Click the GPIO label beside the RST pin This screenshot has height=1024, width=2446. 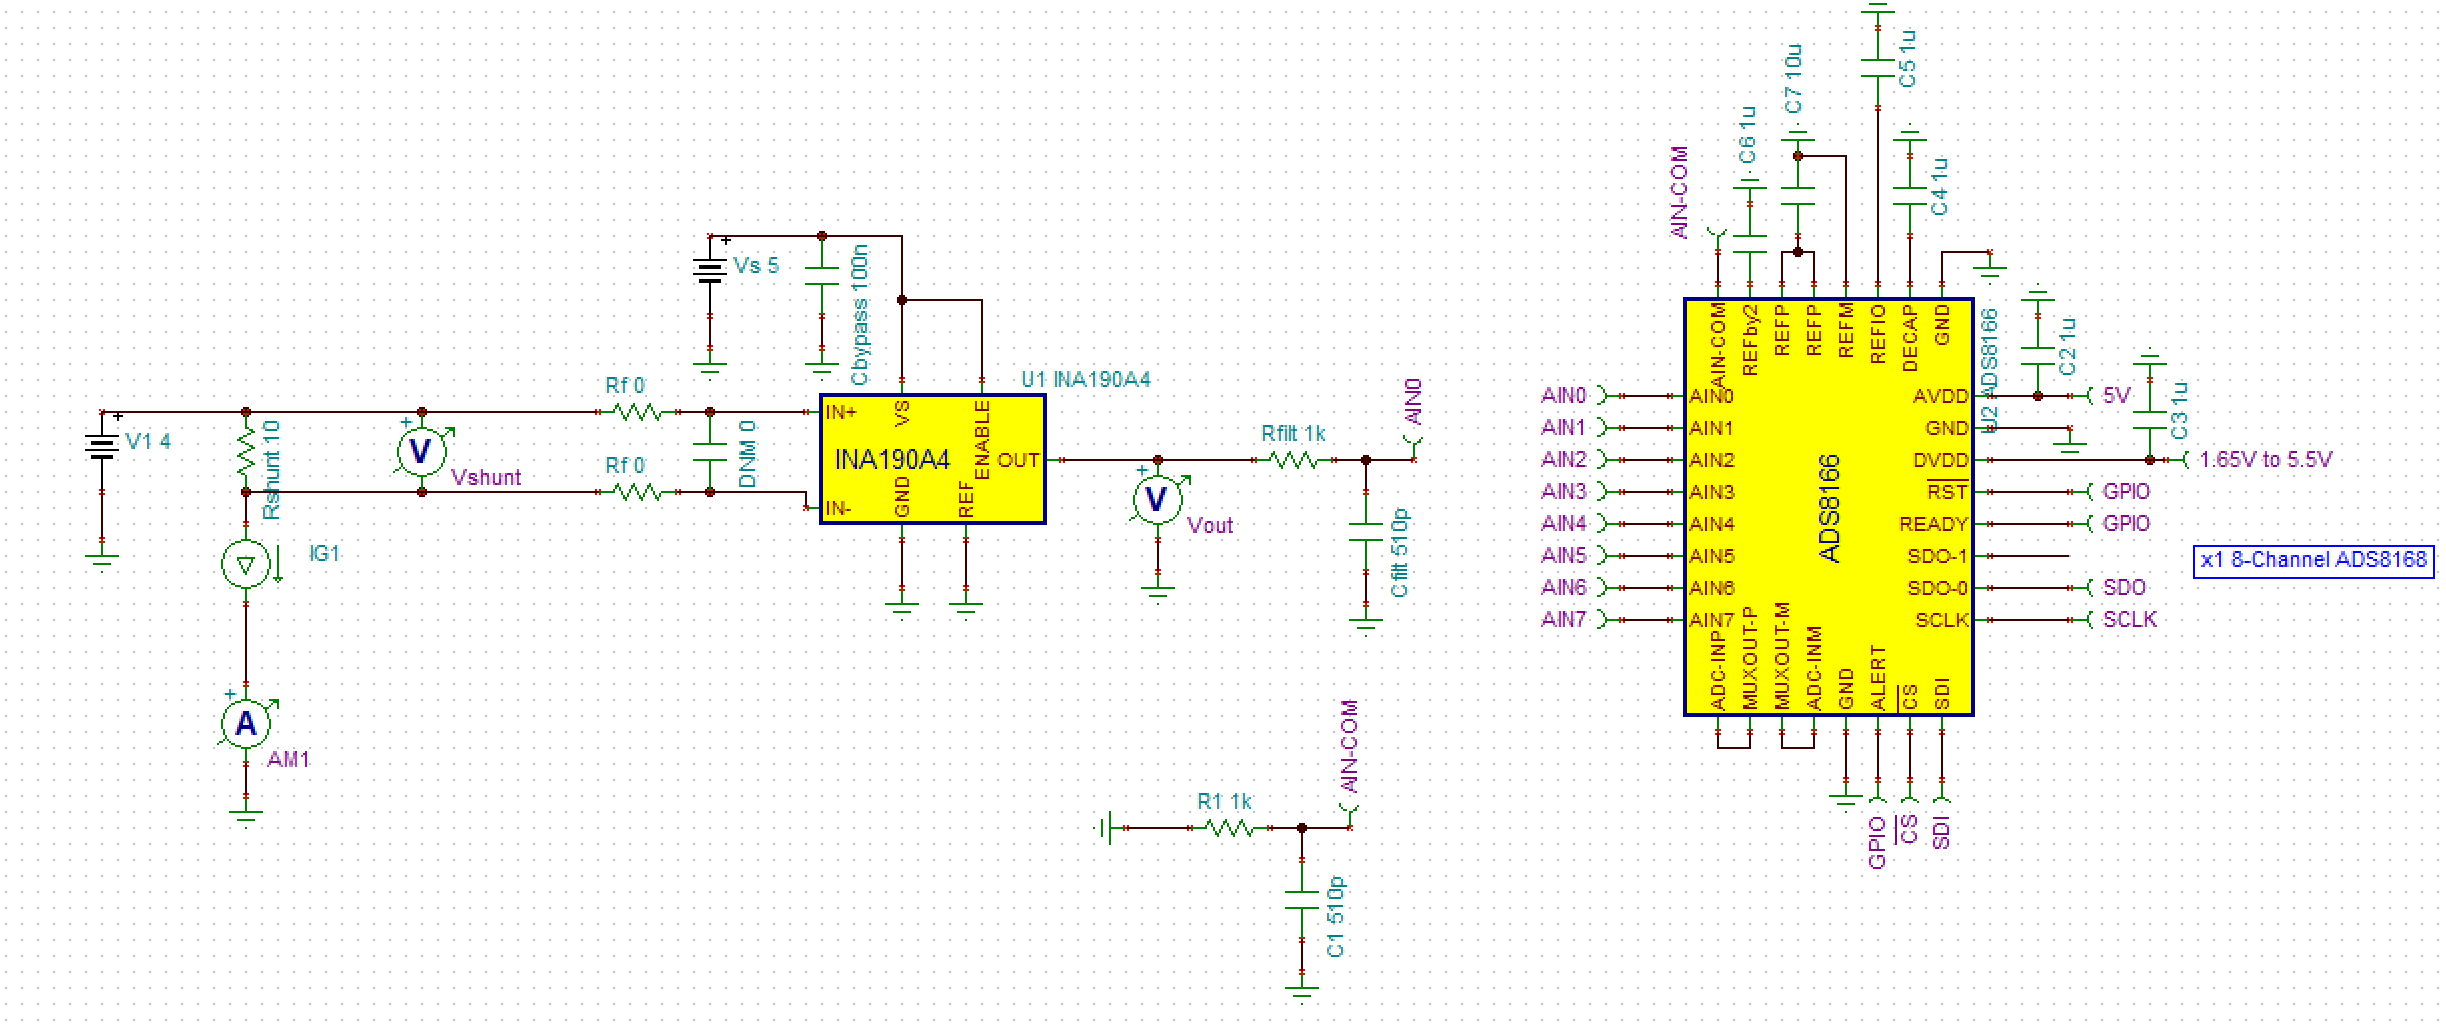click(2126, 492)
